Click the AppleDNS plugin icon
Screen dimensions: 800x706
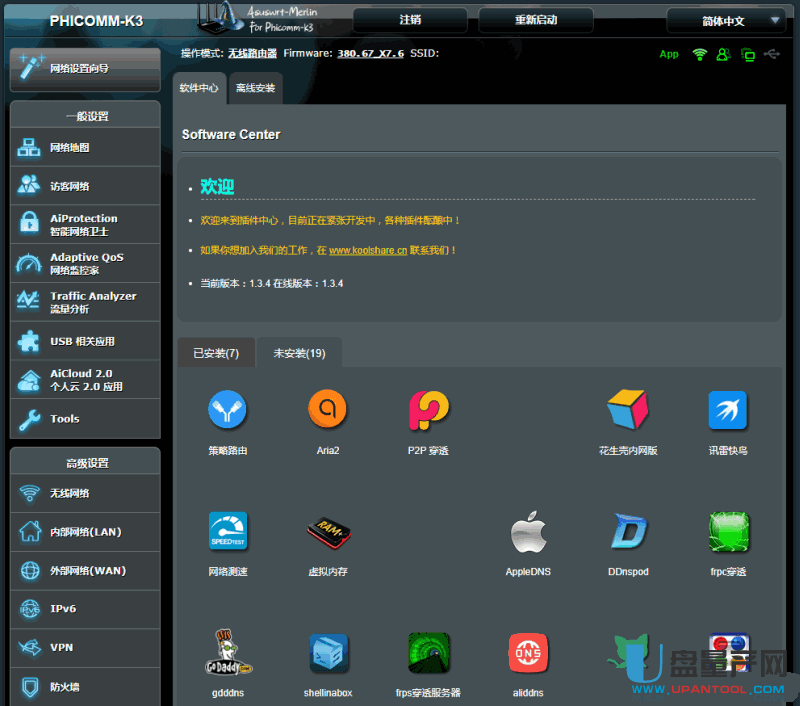coord(528,533)
